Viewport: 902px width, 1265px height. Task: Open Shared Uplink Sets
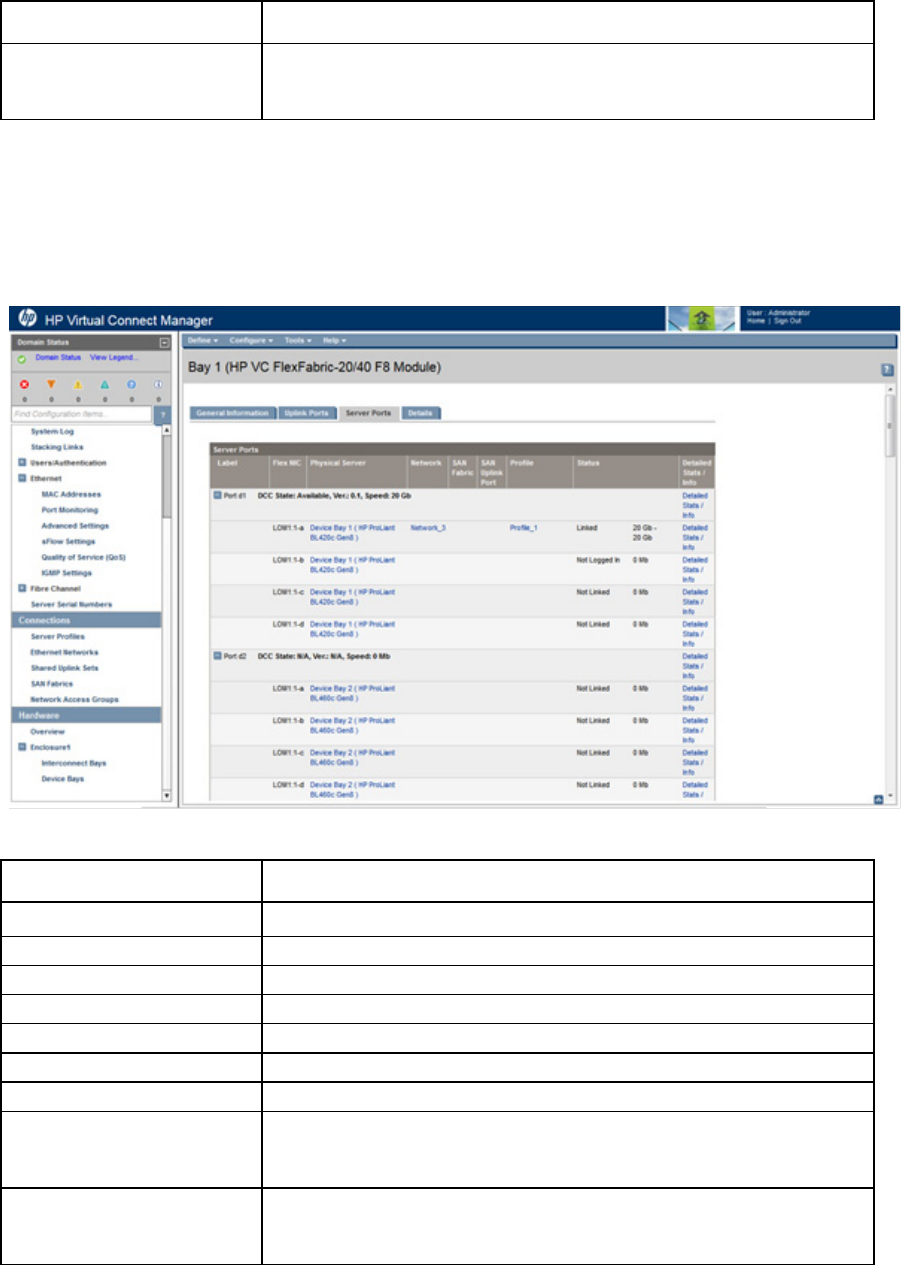click(x=65, y=668)
